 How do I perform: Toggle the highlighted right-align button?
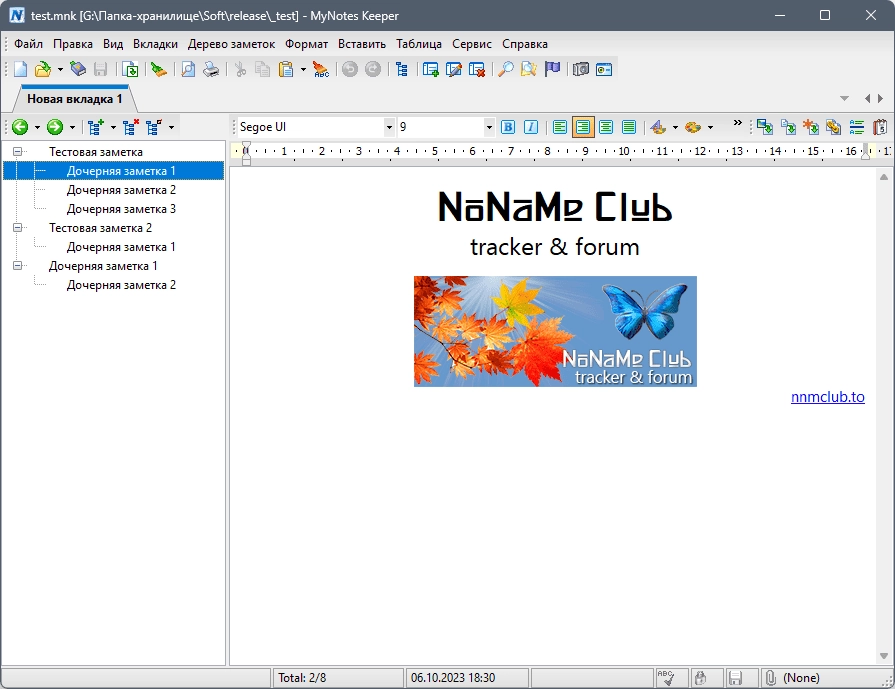[583, 127]
